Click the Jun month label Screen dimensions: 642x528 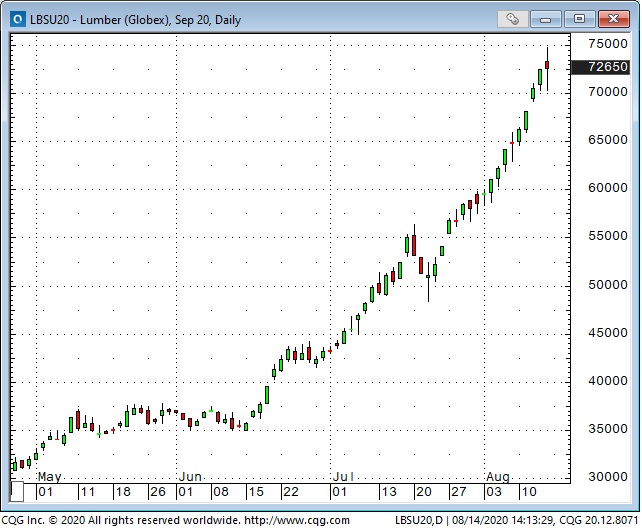(x=190, y=477)
